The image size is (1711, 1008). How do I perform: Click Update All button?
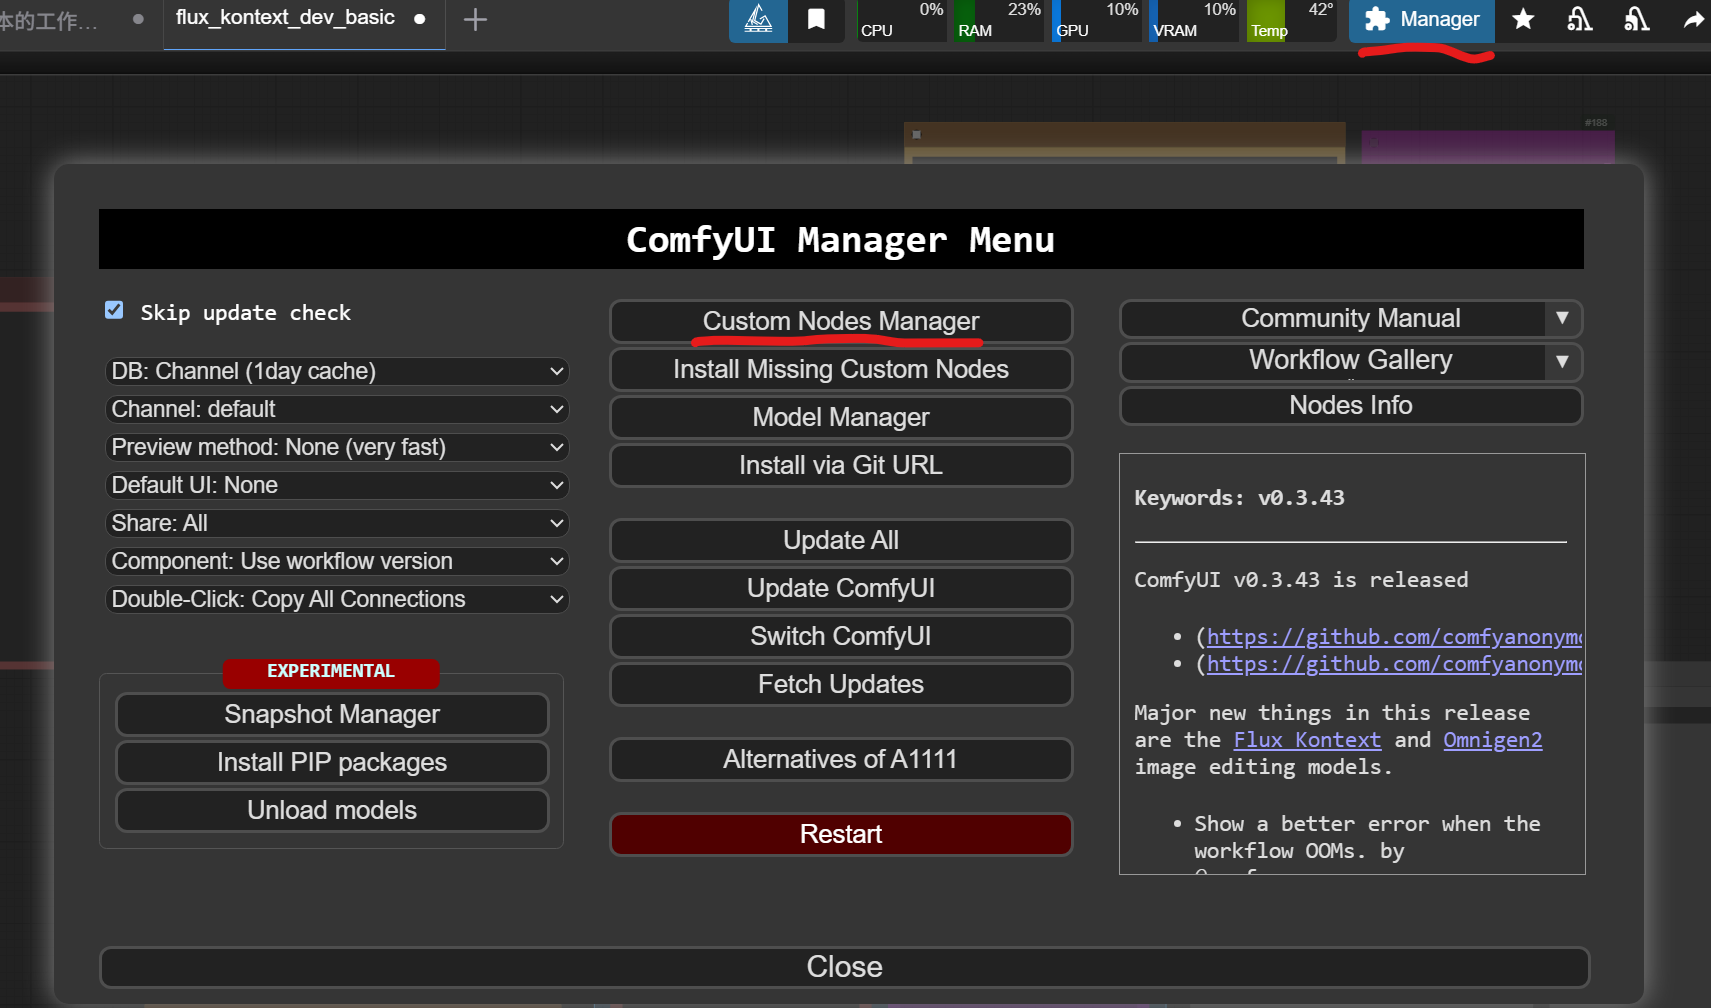841,540
